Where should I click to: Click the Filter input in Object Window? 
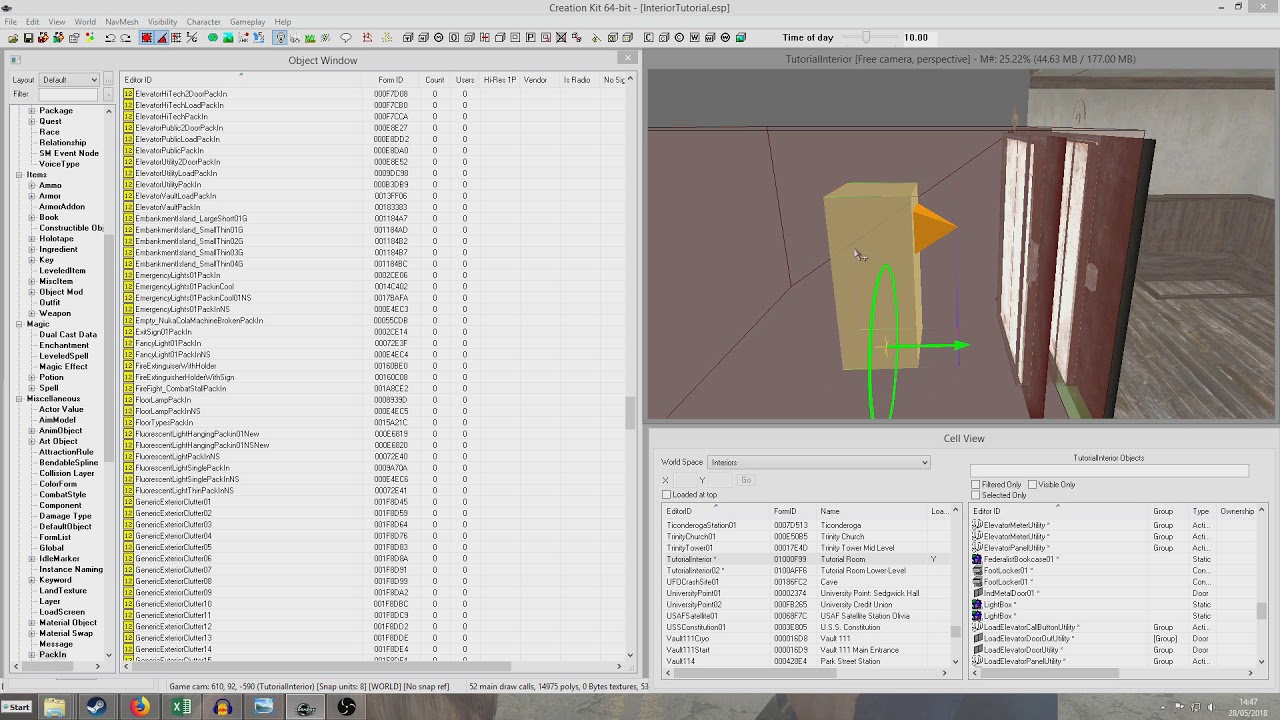(68, 94)
